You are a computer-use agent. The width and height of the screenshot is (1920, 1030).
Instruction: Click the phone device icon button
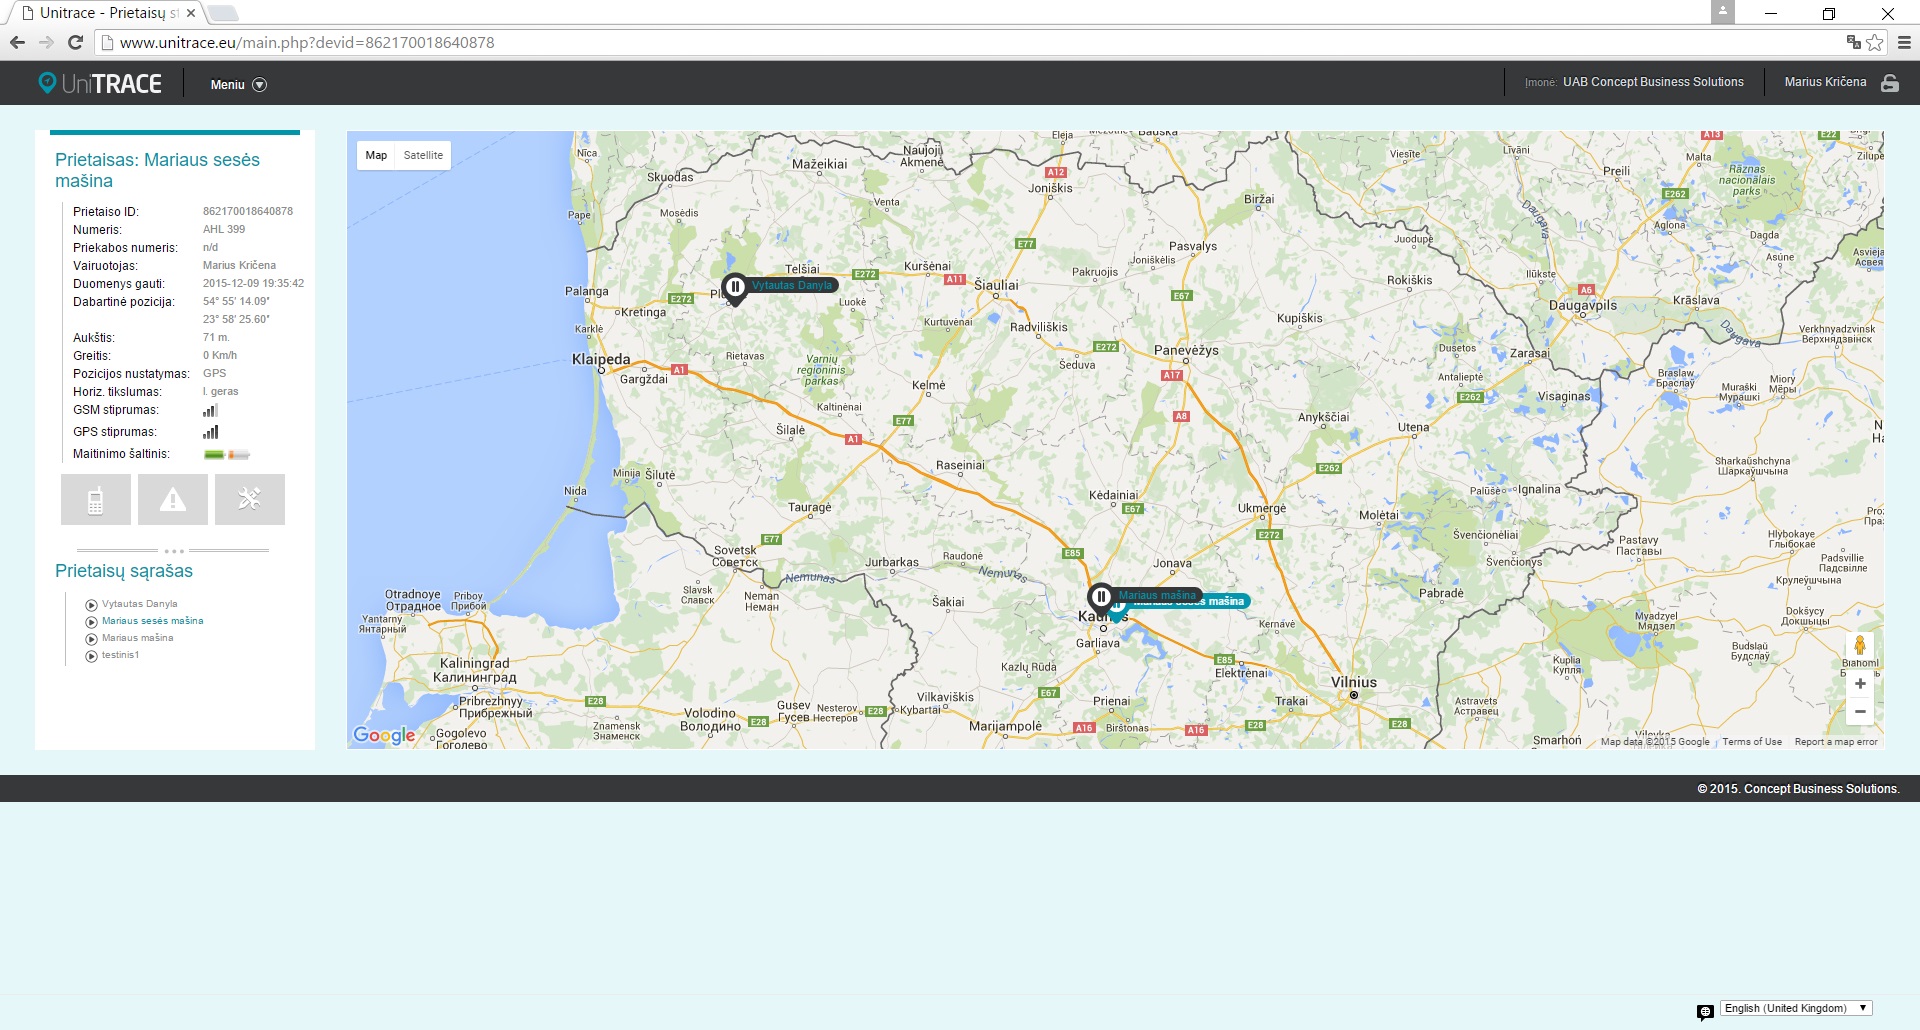pyautogui.click(x=96, y=500)
